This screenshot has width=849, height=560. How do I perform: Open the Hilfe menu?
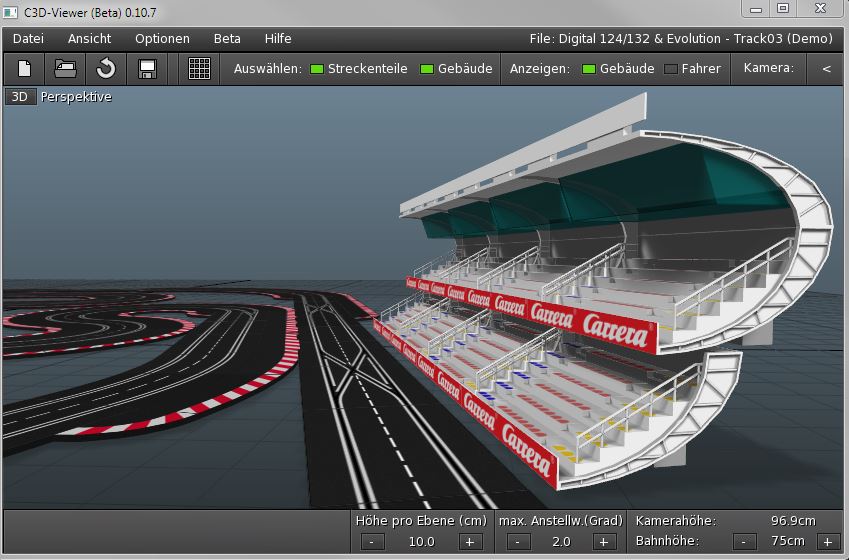click(x=278, y=38)
